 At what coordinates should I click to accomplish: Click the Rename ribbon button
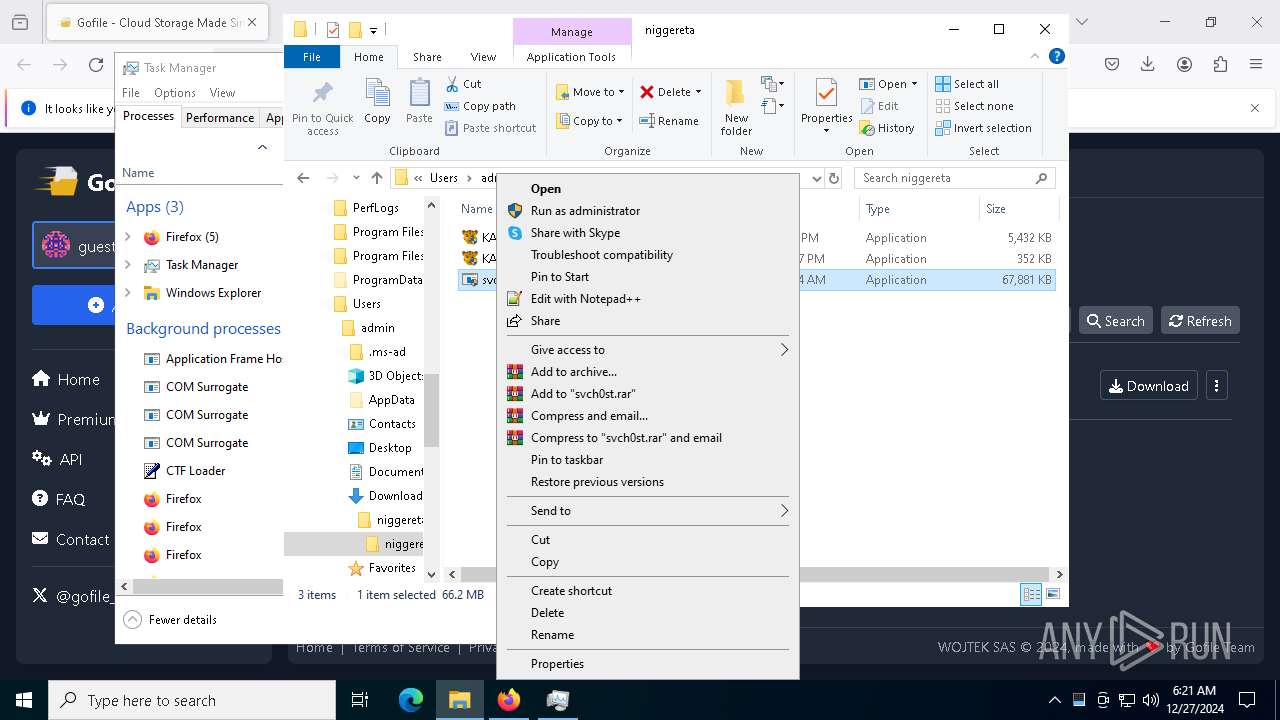[x=669, y=121]
